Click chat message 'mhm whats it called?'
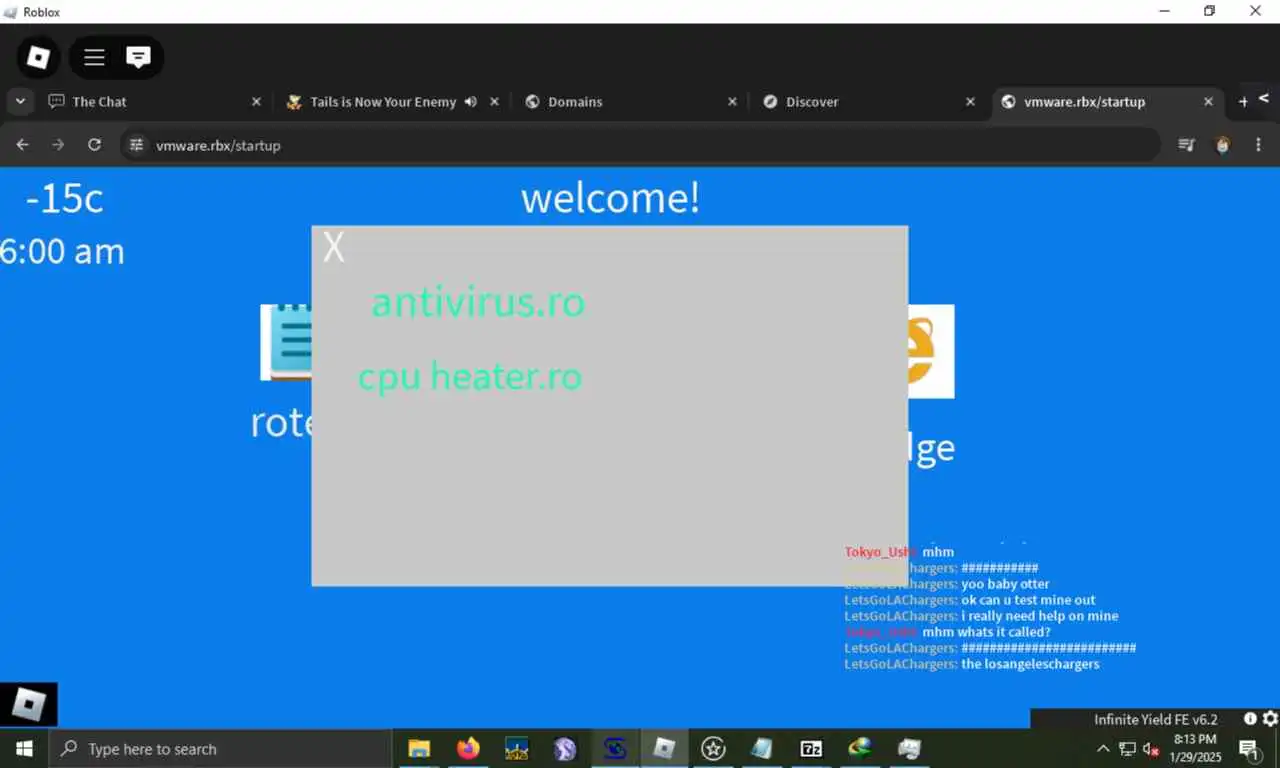 pyautogui.click(x=986, y=632)
